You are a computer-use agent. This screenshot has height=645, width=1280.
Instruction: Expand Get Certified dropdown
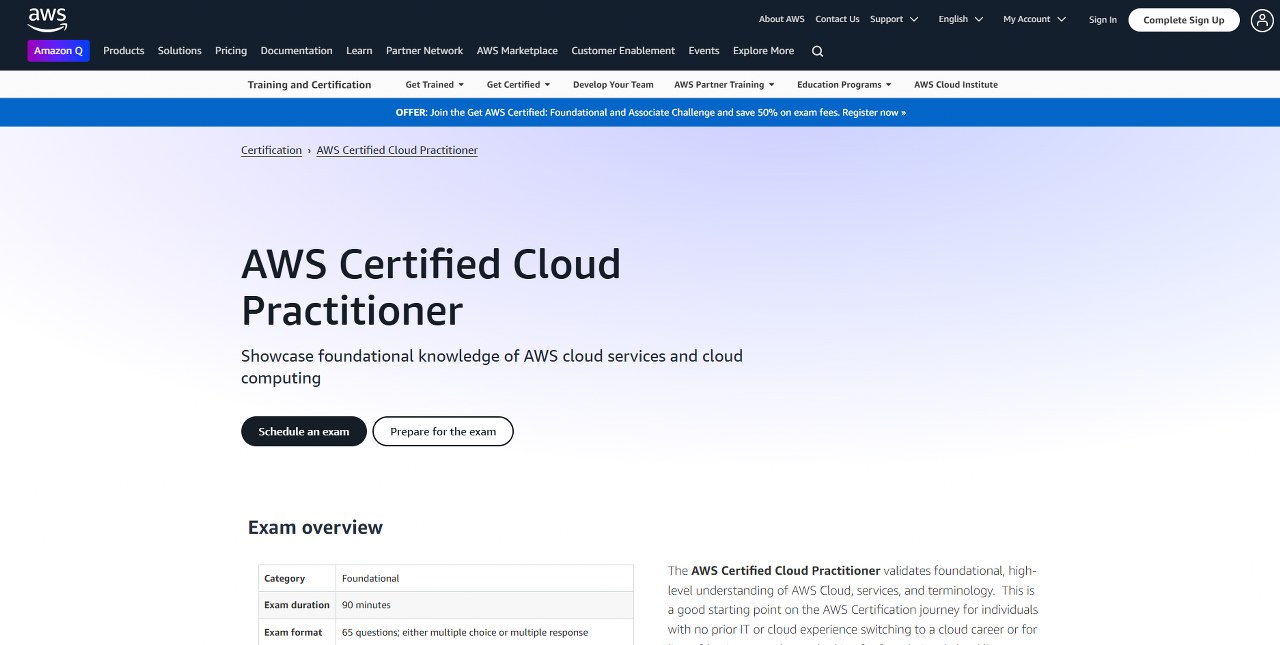[x=518, y=85]
